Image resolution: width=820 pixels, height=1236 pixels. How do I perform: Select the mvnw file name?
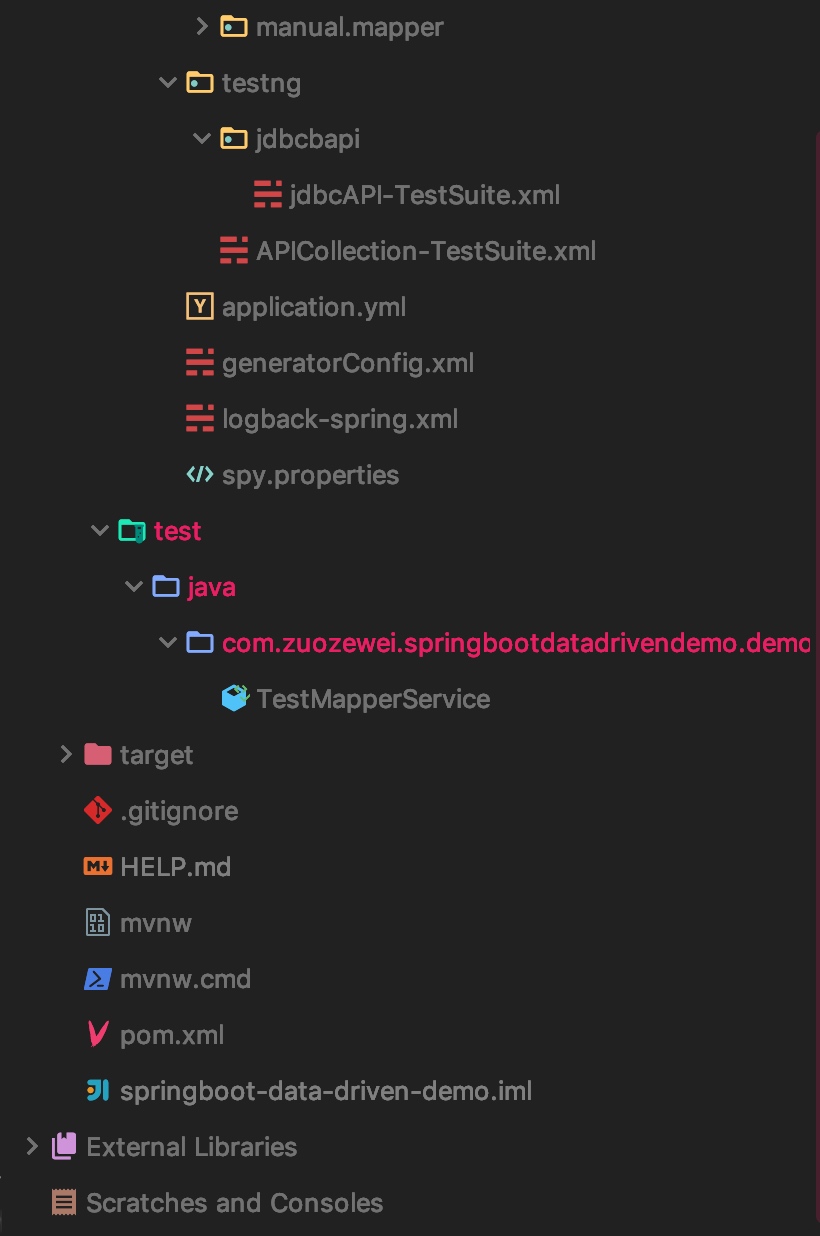[x=155, y=923]
